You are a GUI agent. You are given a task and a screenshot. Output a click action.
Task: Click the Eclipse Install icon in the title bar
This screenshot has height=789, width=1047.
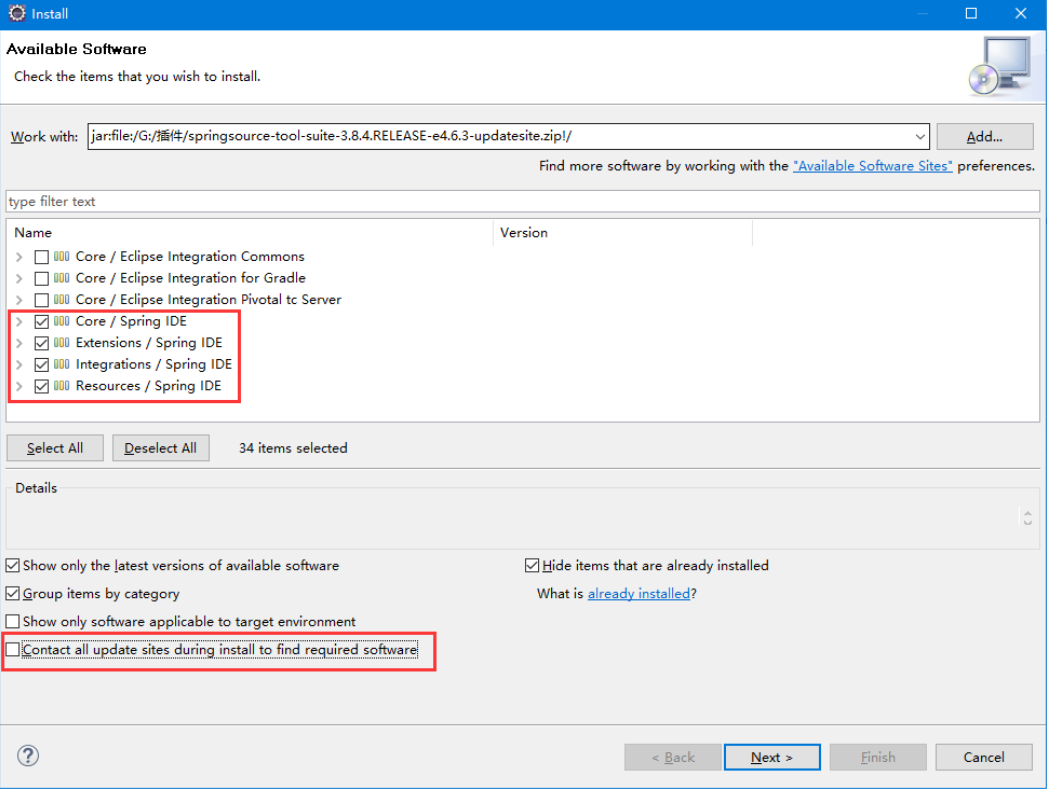click(17, 13)
